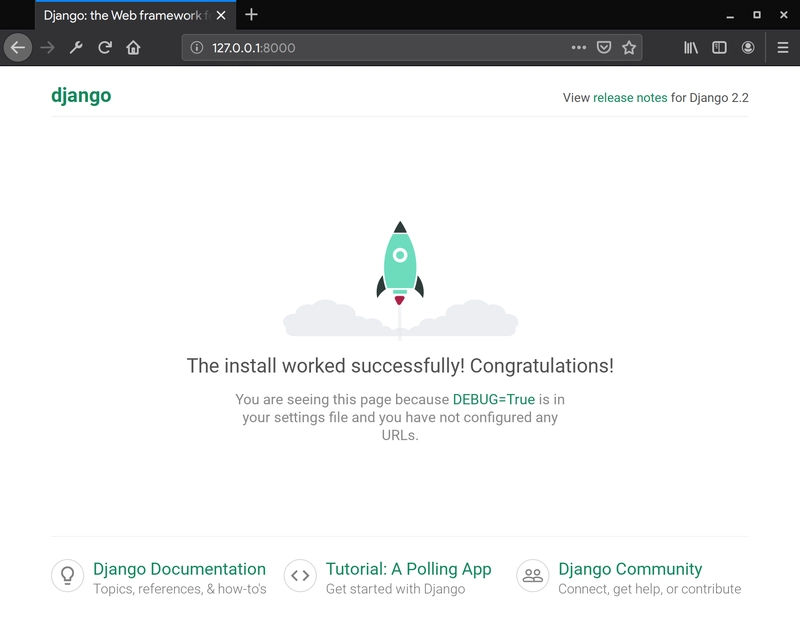Screen dimensions: 800x619
Task: Minimize the browser window
Action: tap(730, 15)
